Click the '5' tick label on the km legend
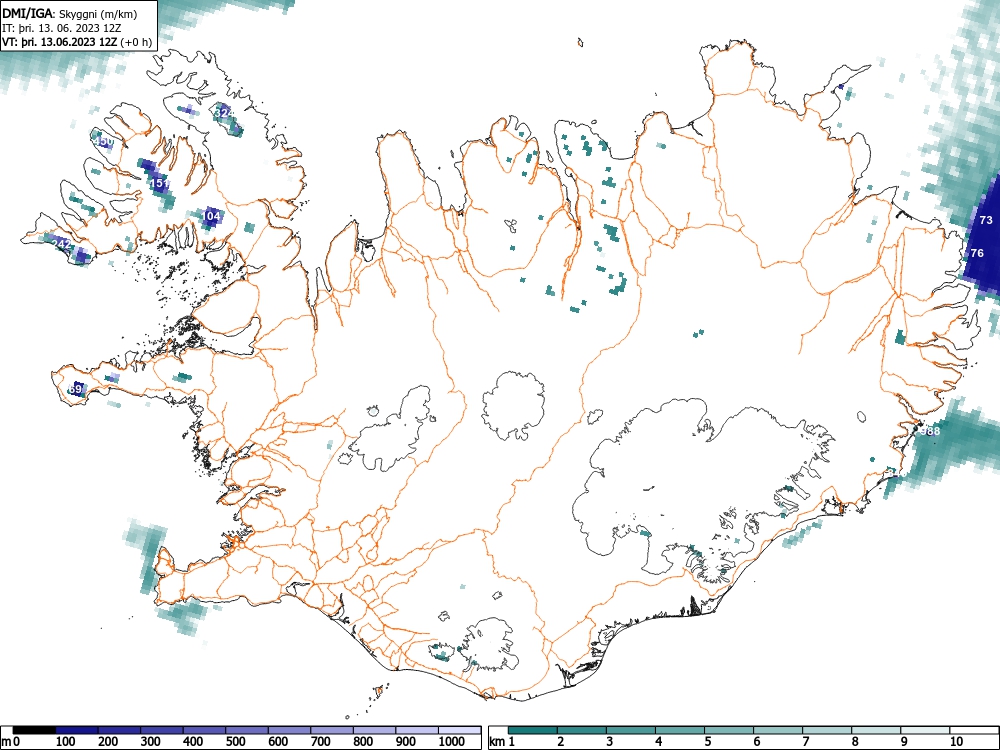Image resolution: width=1000 pixels, height=750 pixels. pos(708,742)
